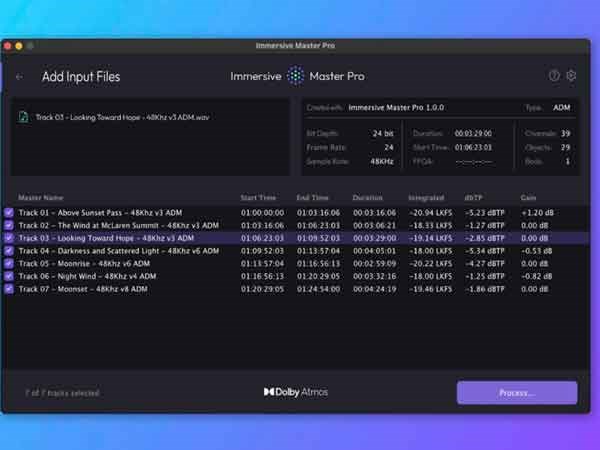
Task: Sort by the Integrated column header
Action: click(426, 198)
